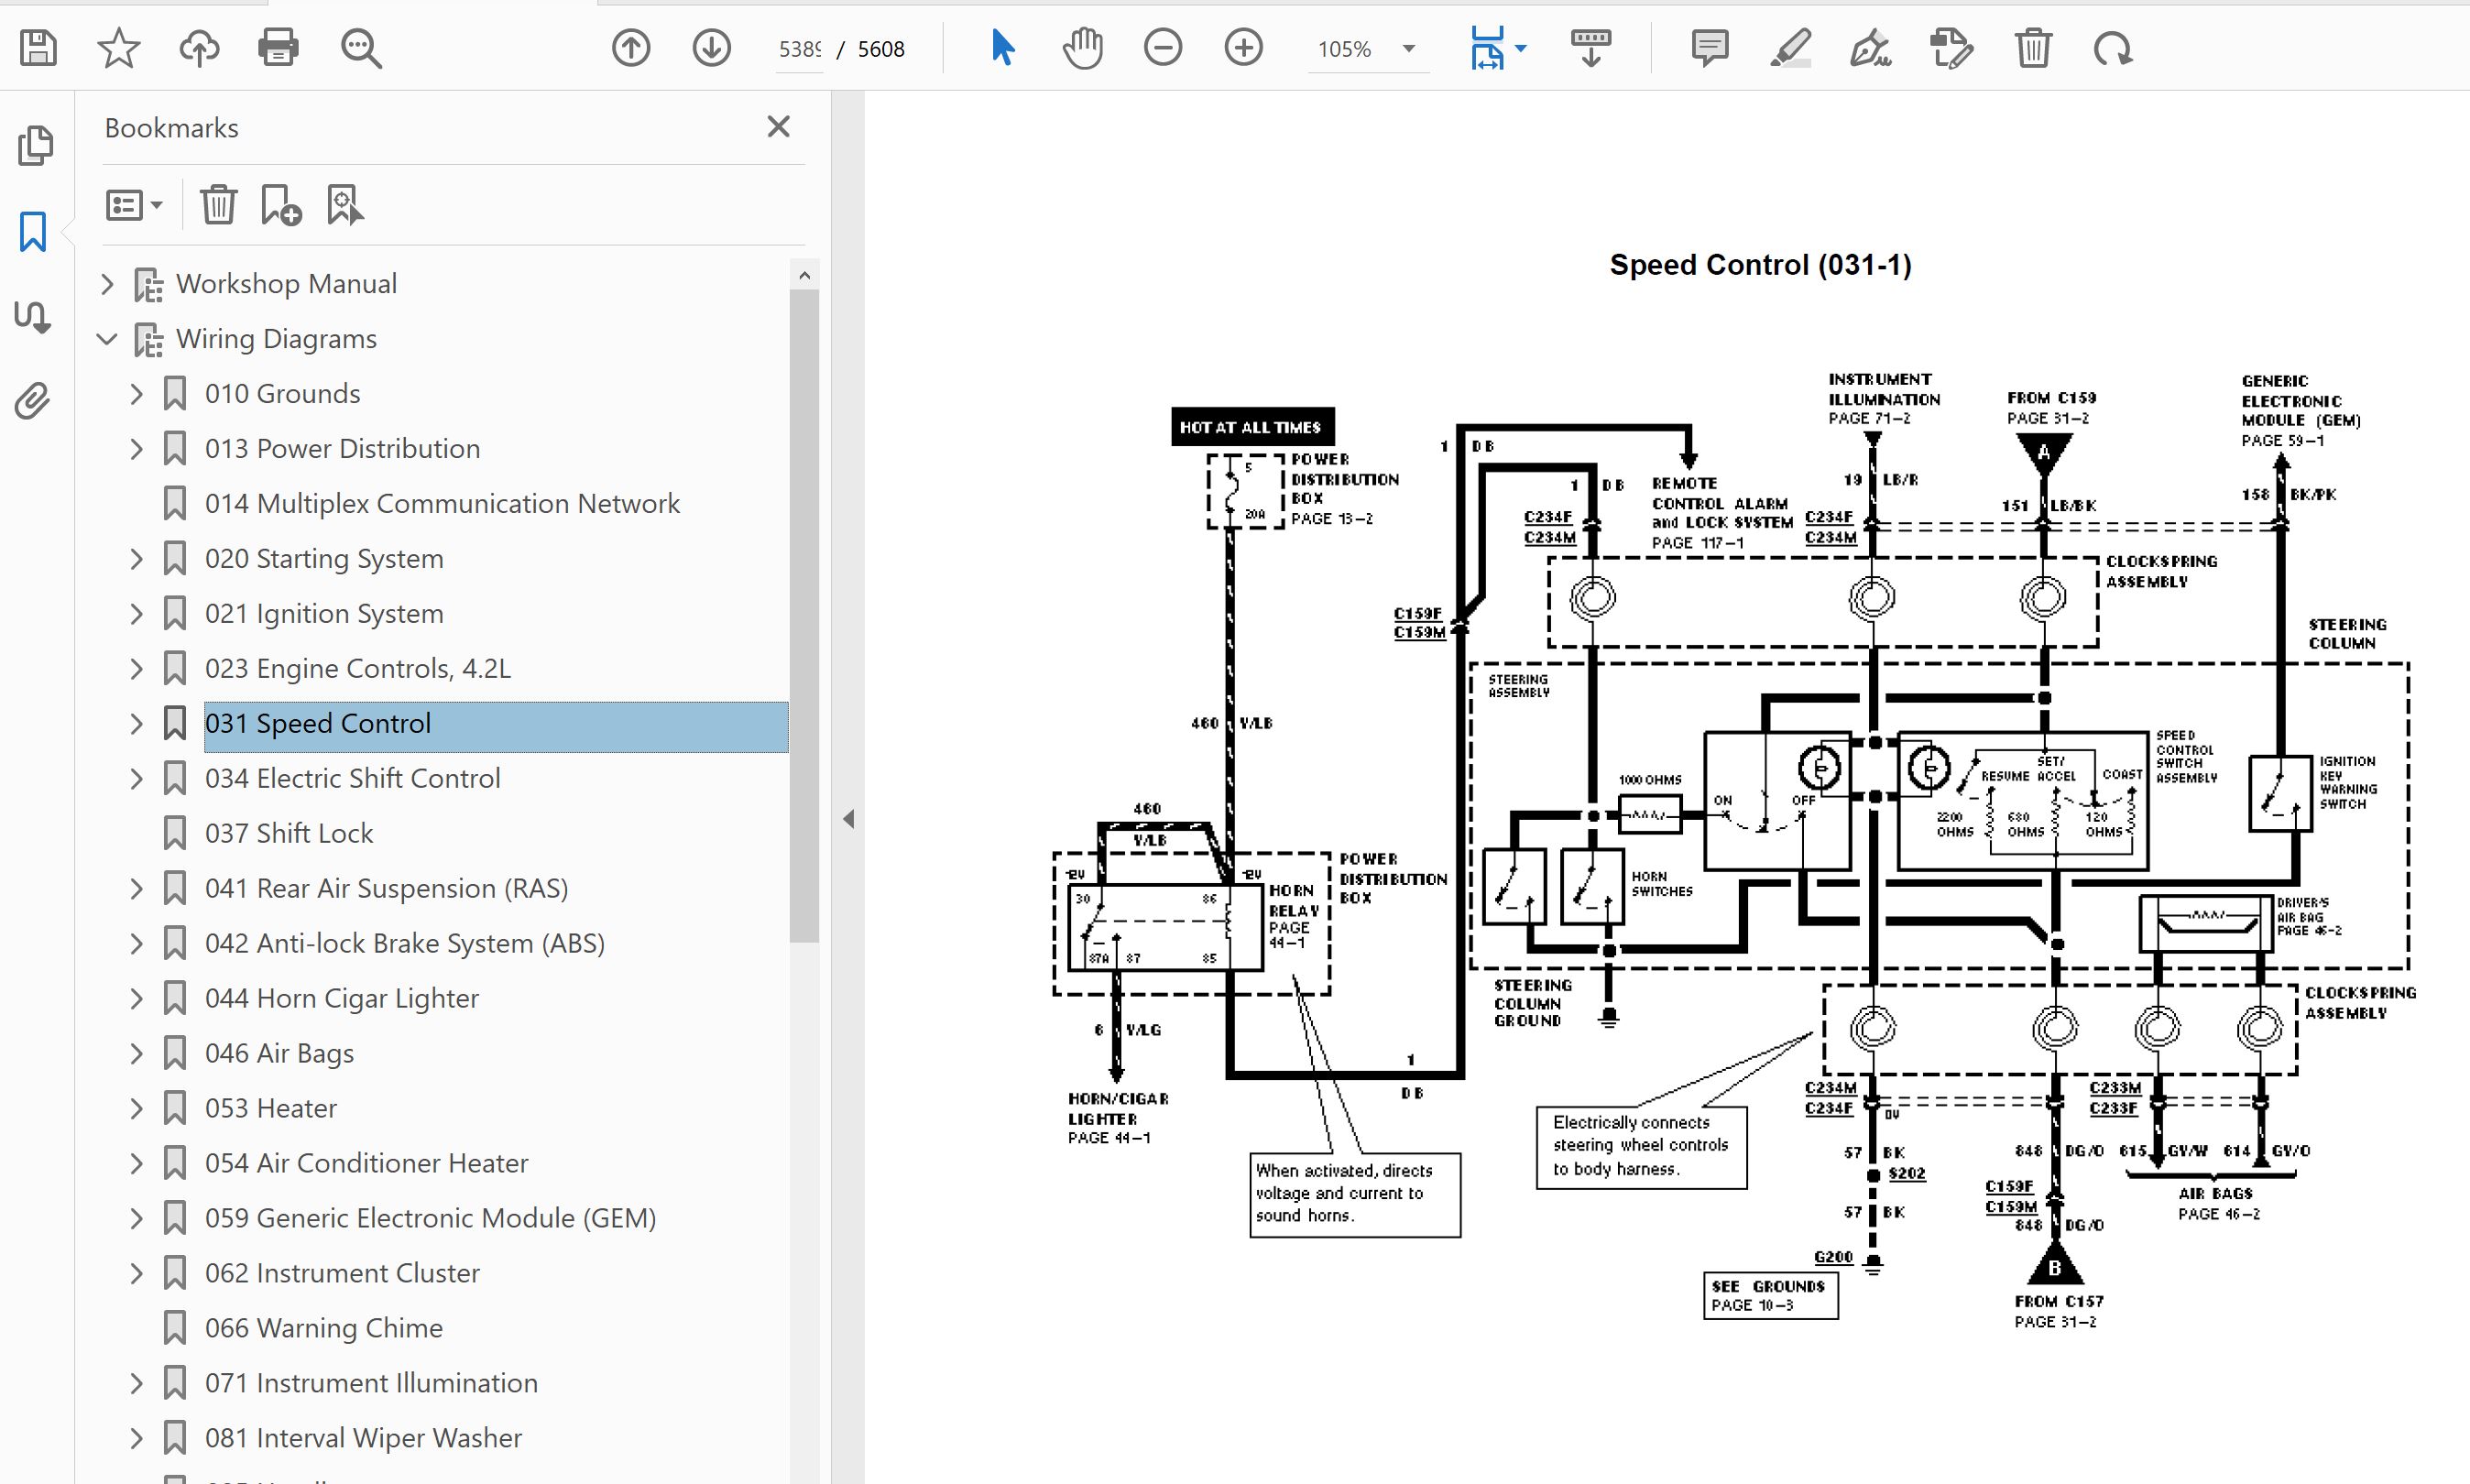Click the Save file icon
Image resolution: width=2470 pixels, height=1484 pixels.
pos(38,48)
